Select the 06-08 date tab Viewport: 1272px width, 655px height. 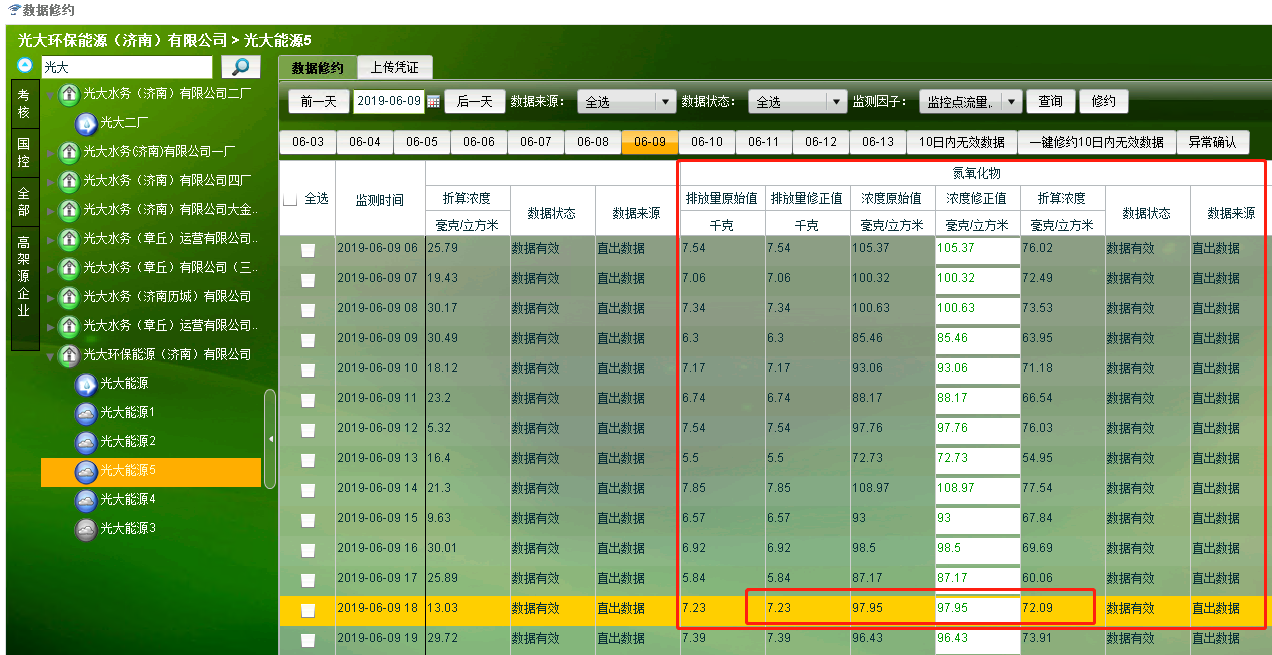tap(593, 142)
